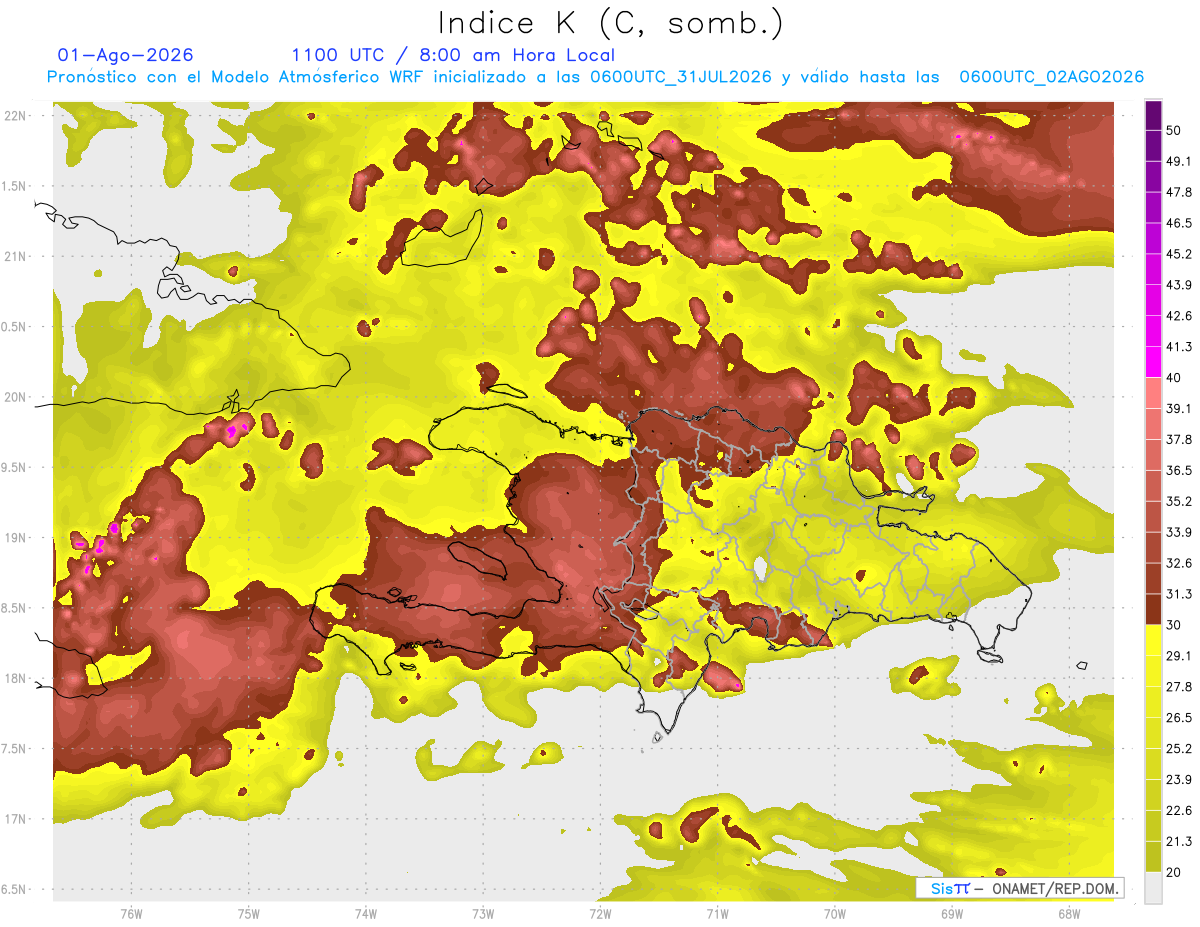Click longitude label "69W"
Viewport: 1200px width, 927px height.
(952, 914)
